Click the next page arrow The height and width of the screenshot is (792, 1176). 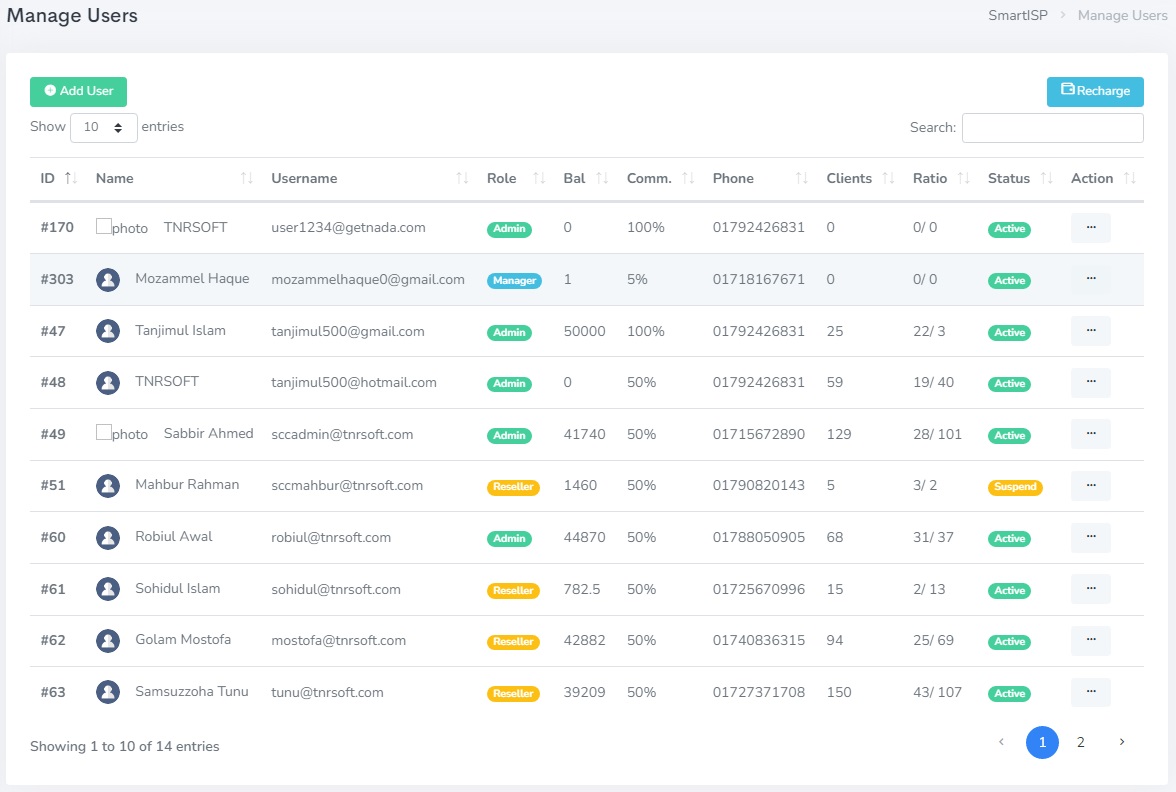pos(1122,743)
